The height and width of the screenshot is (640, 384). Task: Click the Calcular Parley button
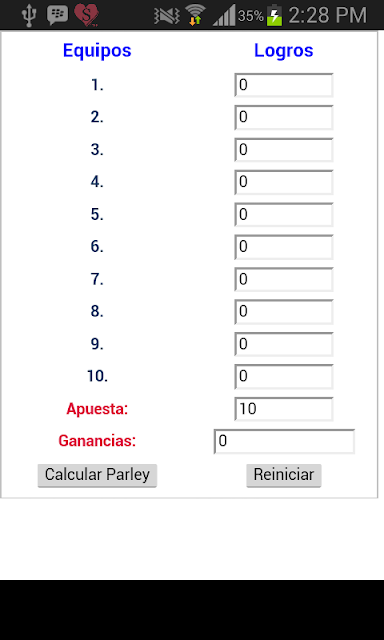97,475
